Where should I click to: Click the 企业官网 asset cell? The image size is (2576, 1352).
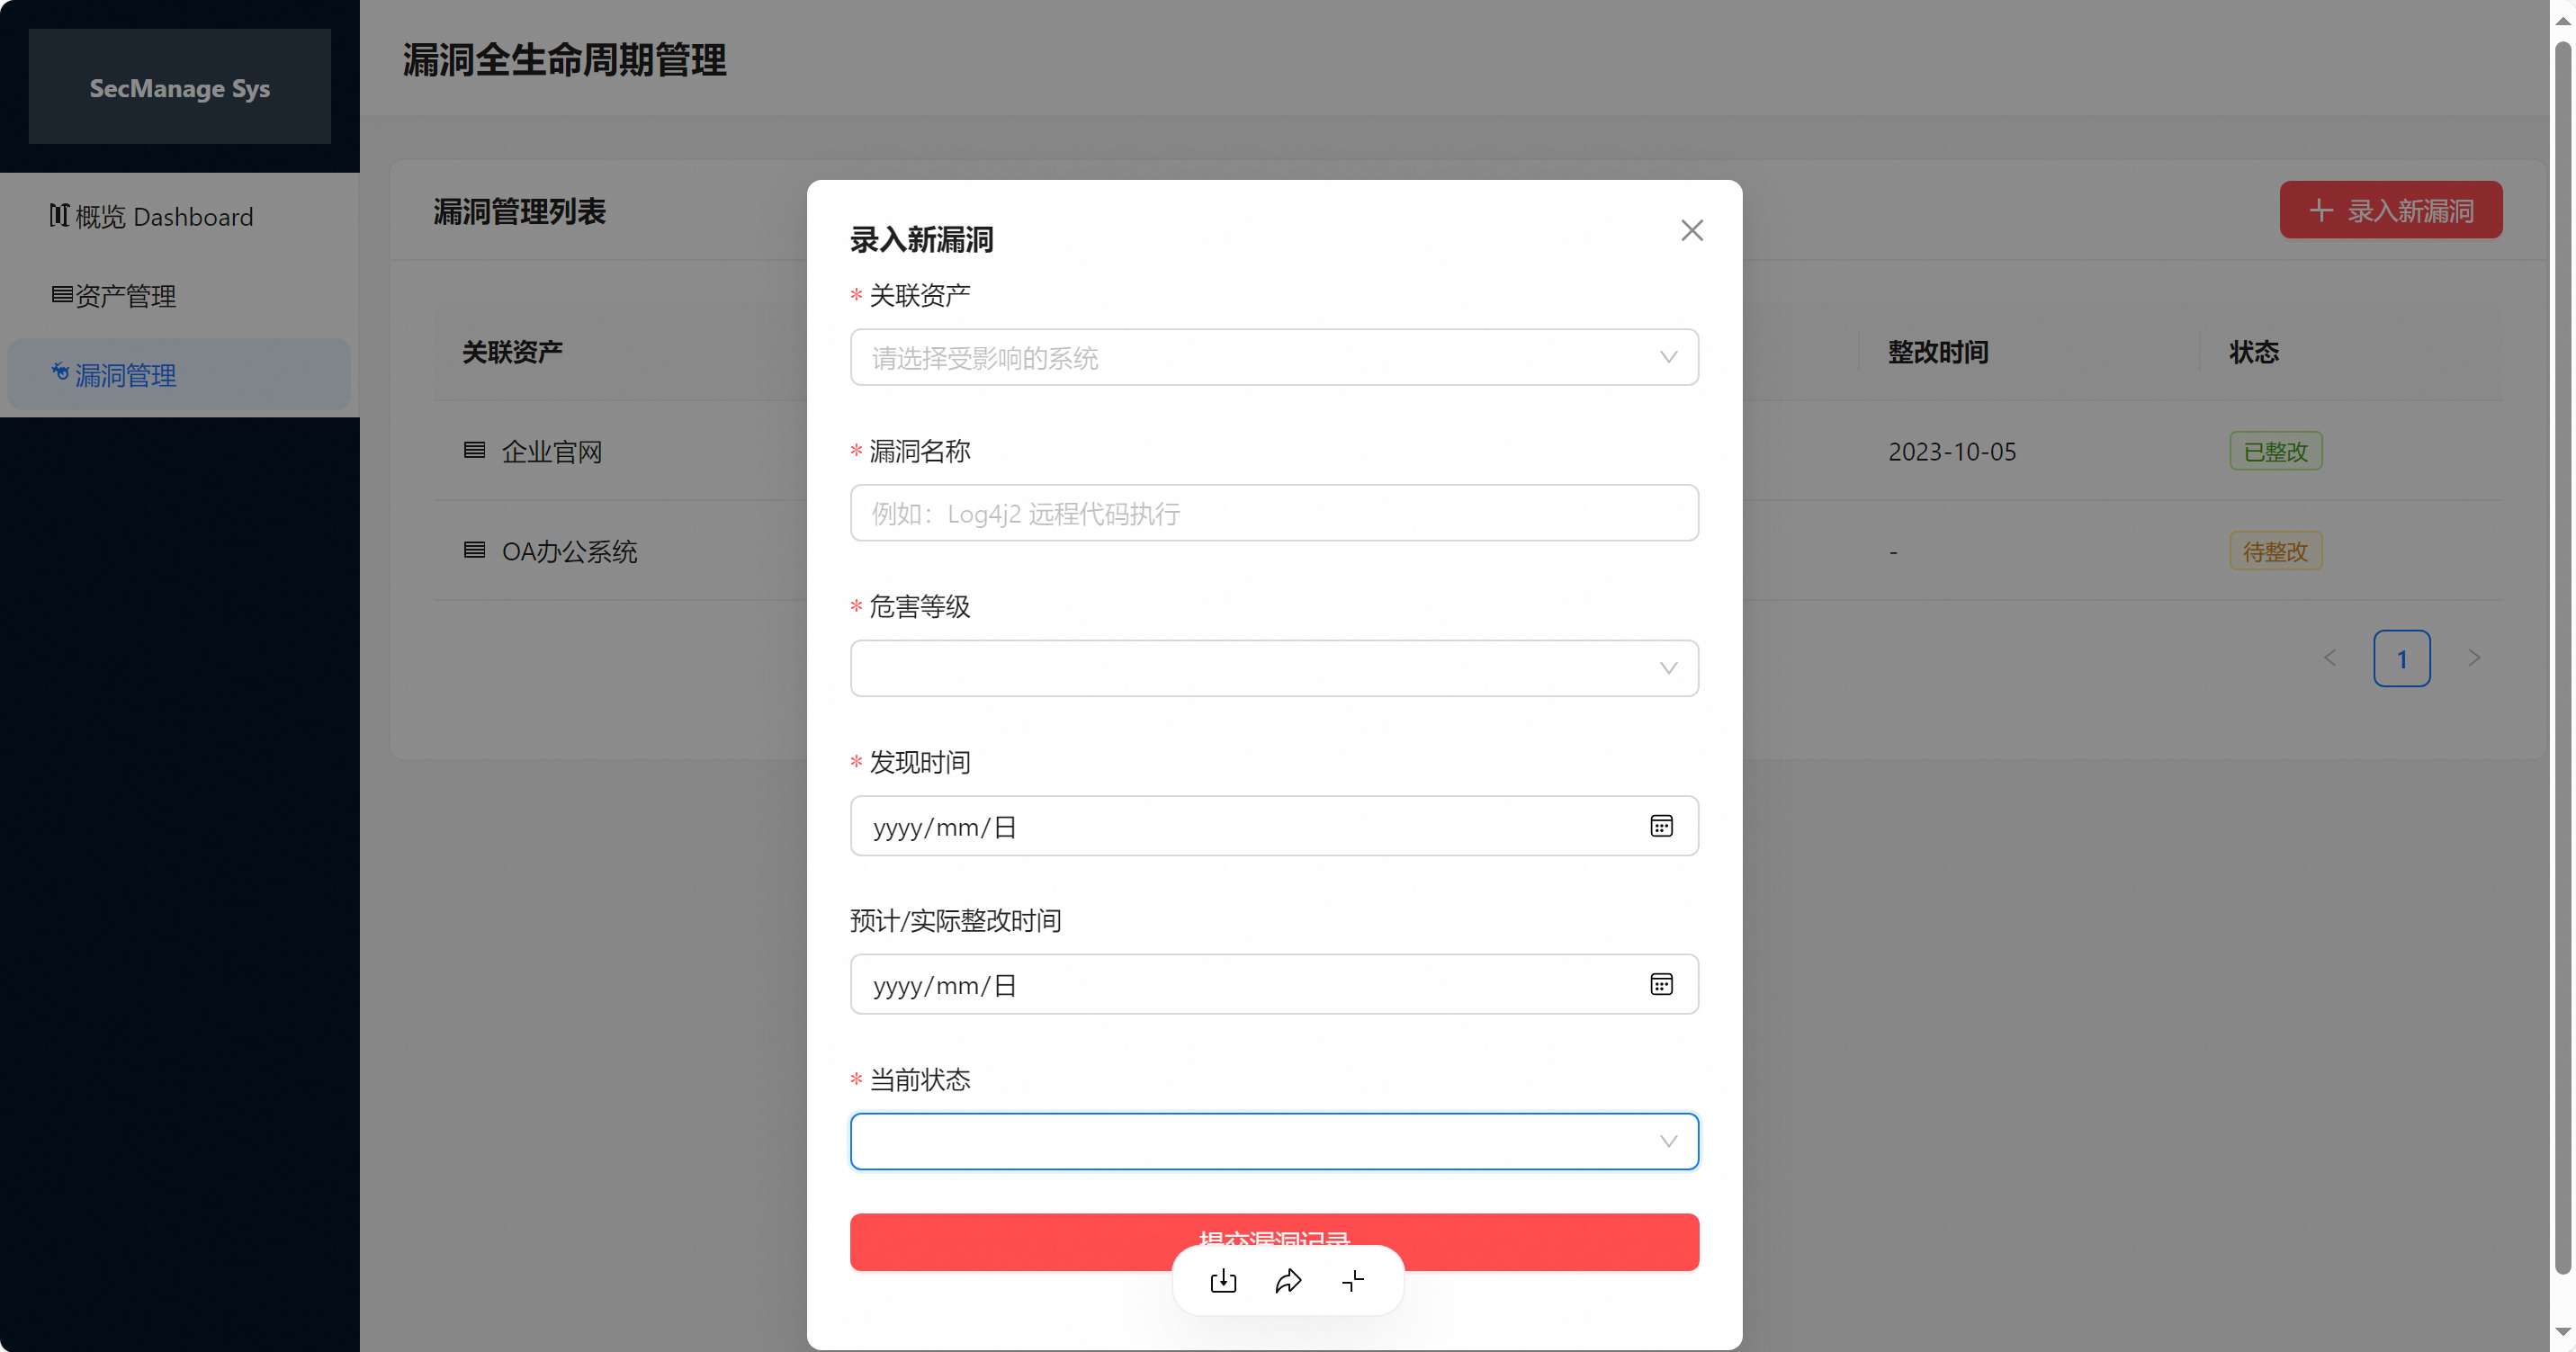tap(551, 452)
